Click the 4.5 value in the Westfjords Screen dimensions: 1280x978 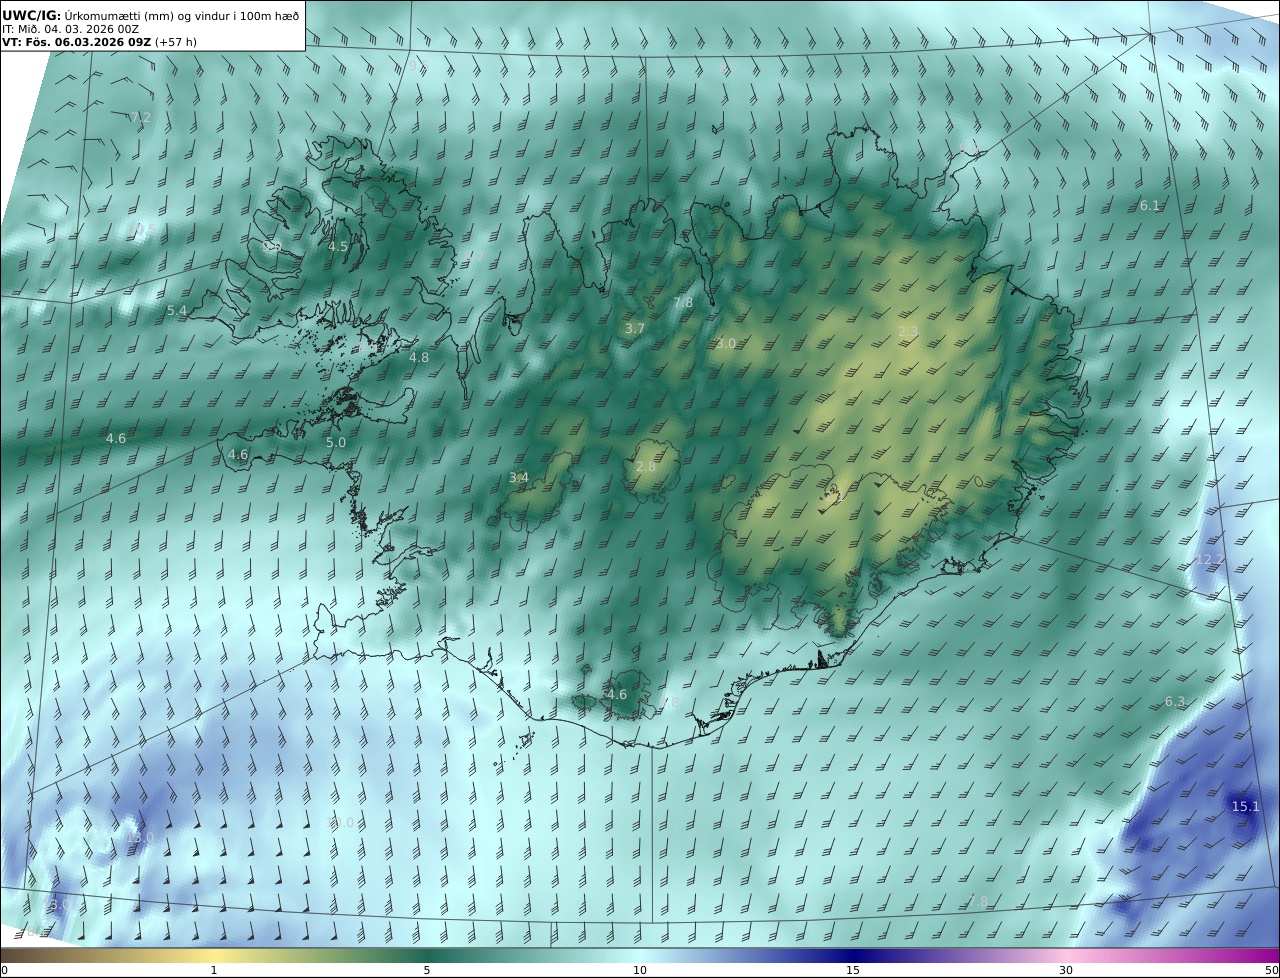(x=338, y=247)
